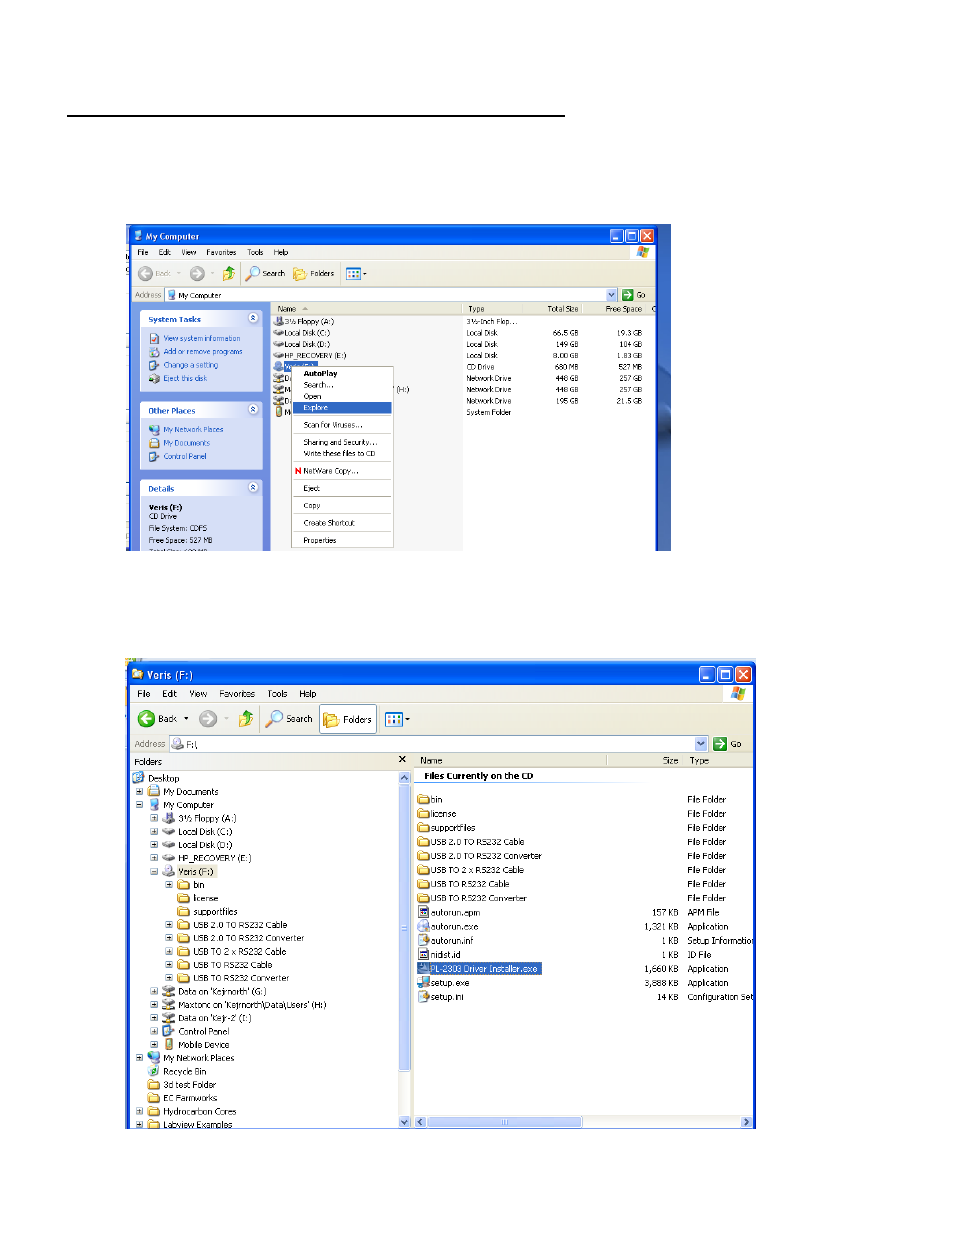Click Folders button in My Computer toolbar
The height and width of the screenshot is (1235, 954).
314,273
